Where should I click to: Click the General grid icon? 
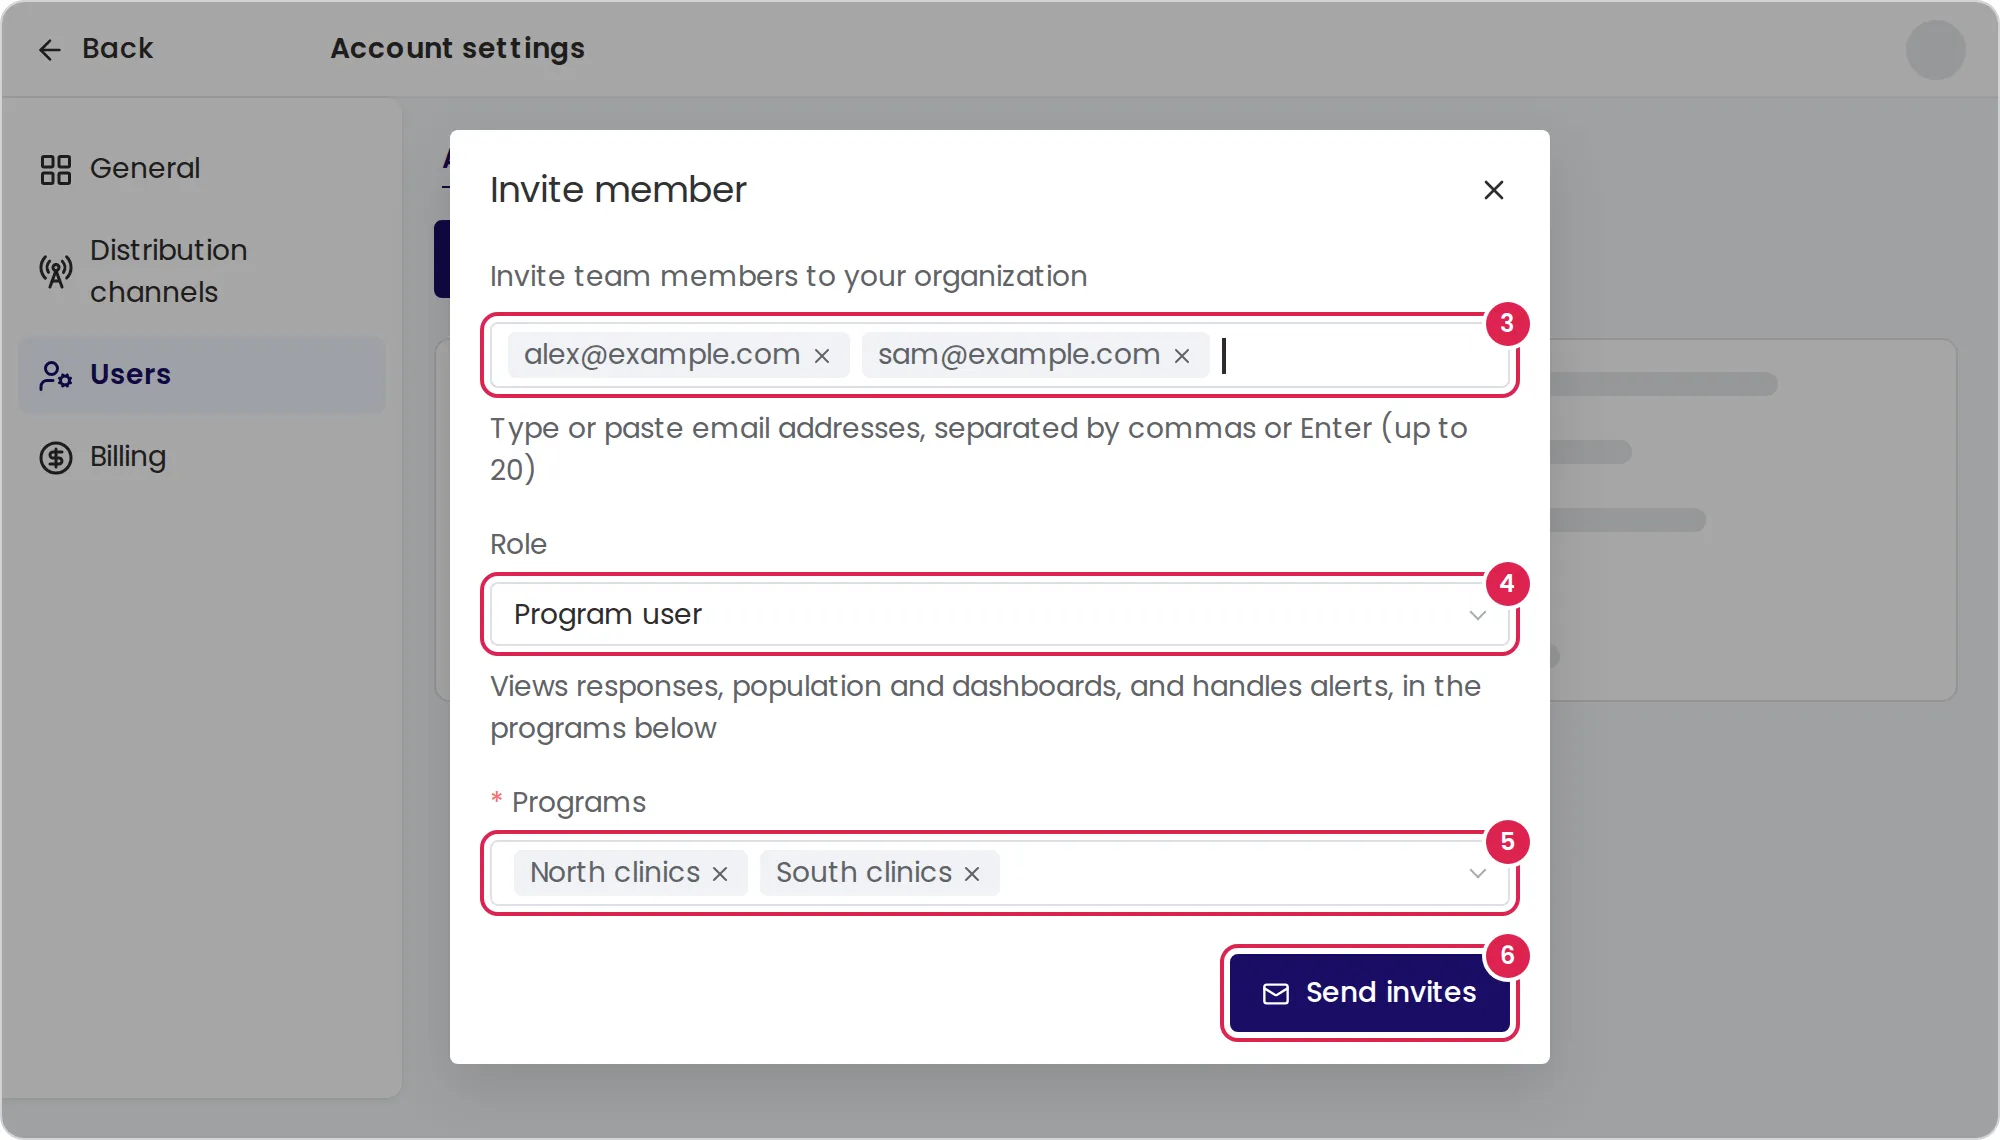click(x=56, y=169)
